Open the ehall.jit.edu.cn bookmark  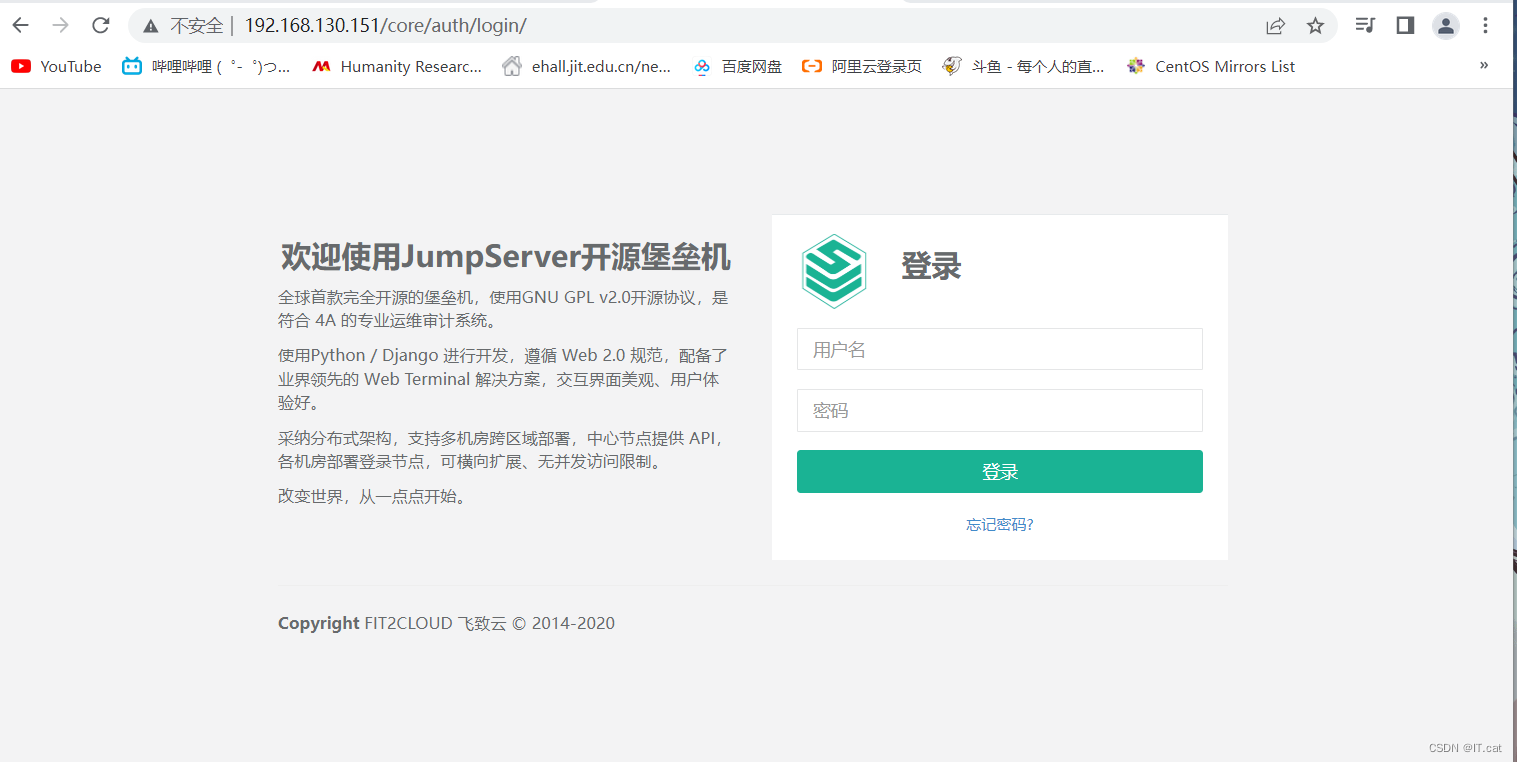point(587,66)
